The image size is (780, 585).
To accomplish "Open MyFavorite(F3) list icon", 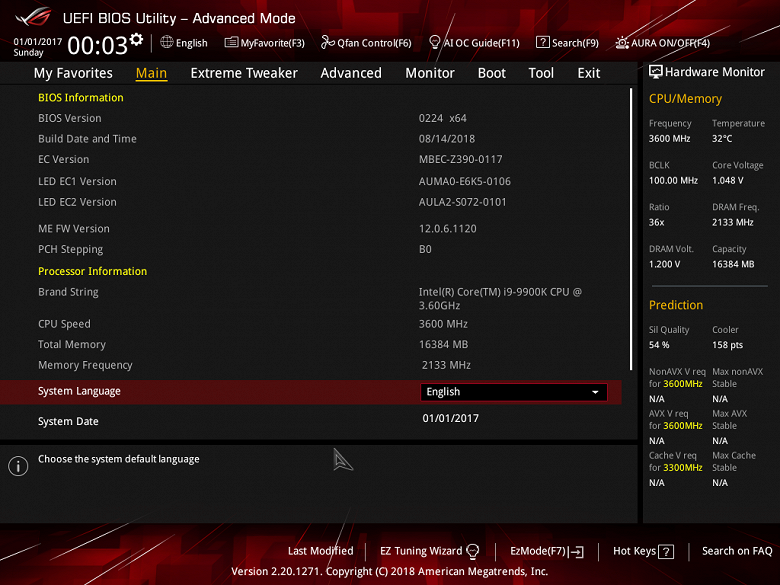I will tap(231, 42).
